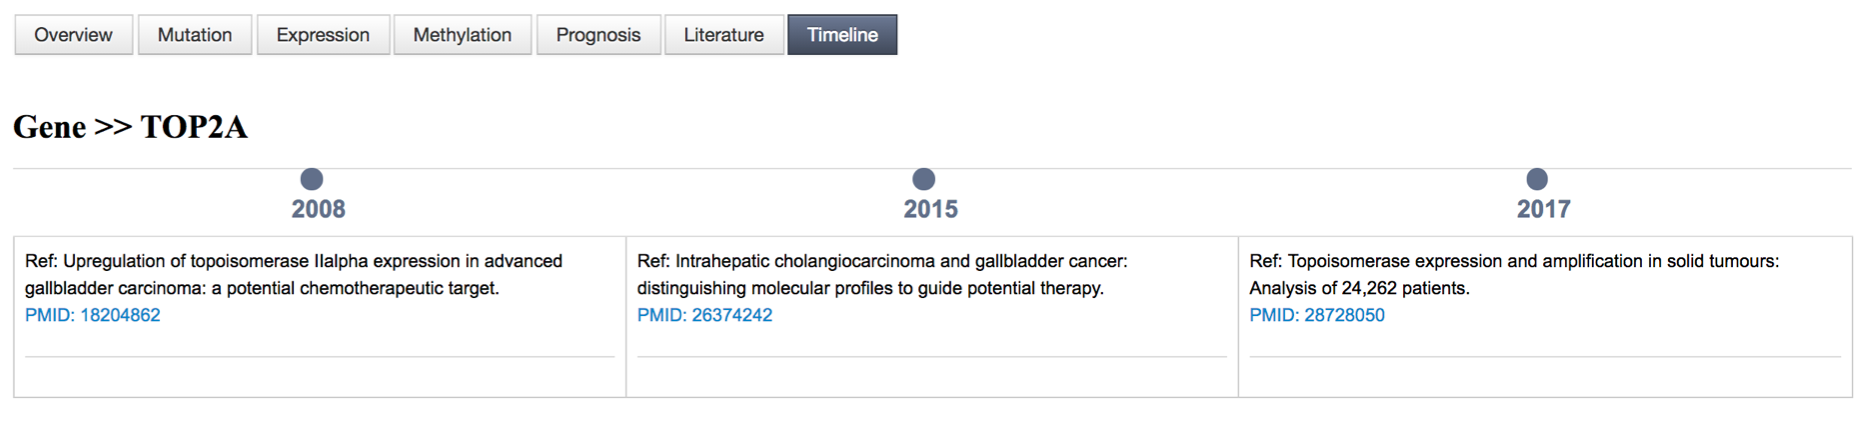Open PMID: 18204862 link
This screenshot has height=427, width=1866.
92,315
